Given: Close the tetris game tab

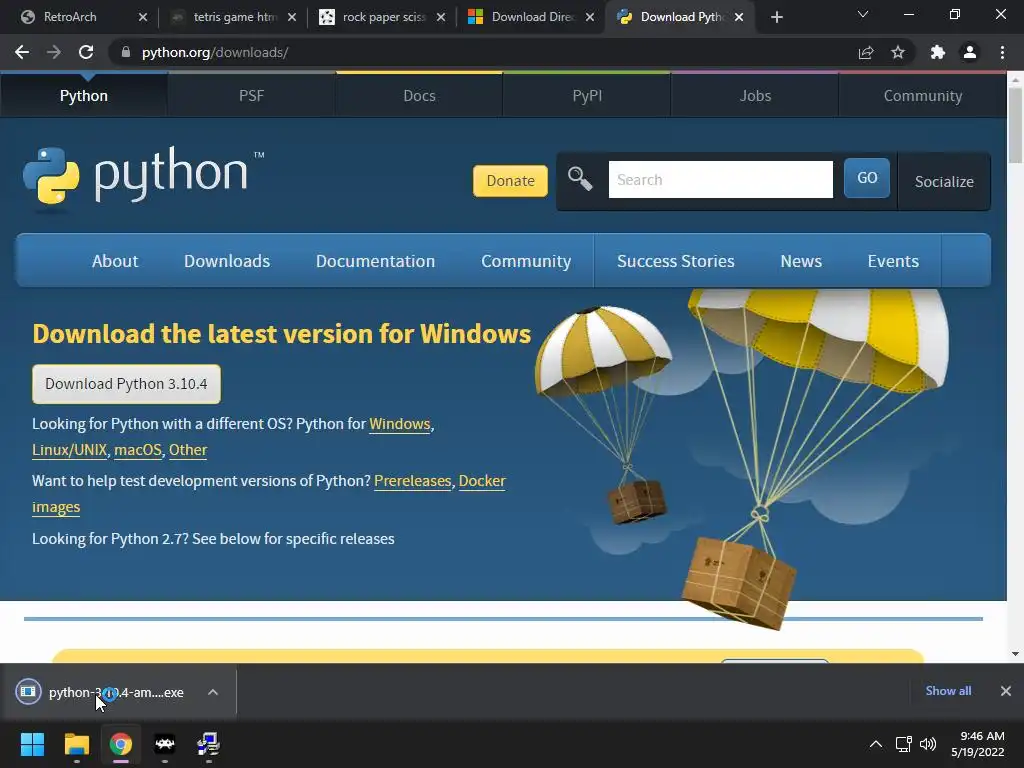Looking at the screenshot, I should pos(292,17).
